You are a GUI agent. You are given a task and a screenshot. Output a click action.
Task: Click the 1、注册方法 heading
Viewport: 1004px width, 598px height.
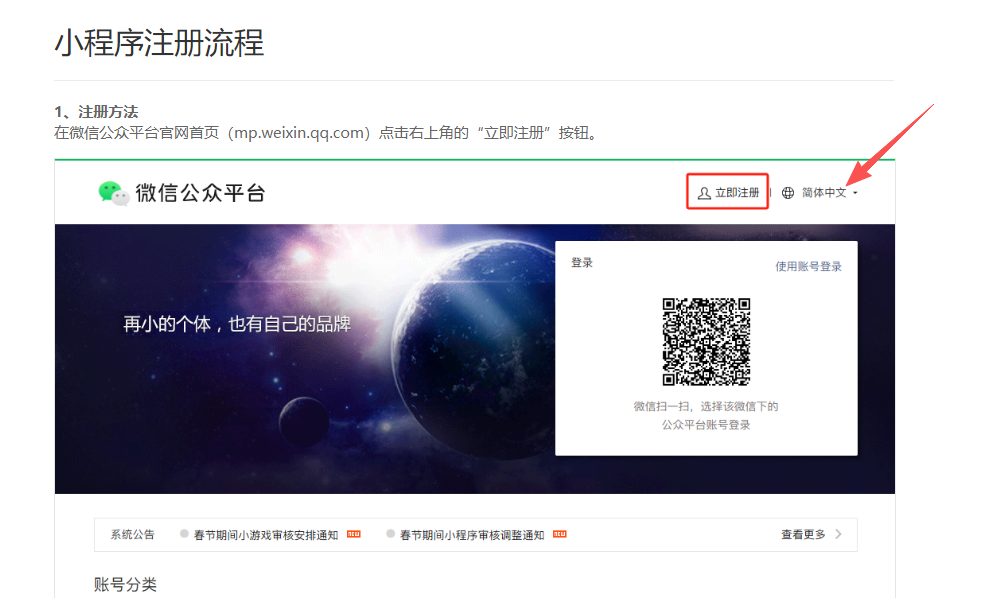(x=96, y=112)
